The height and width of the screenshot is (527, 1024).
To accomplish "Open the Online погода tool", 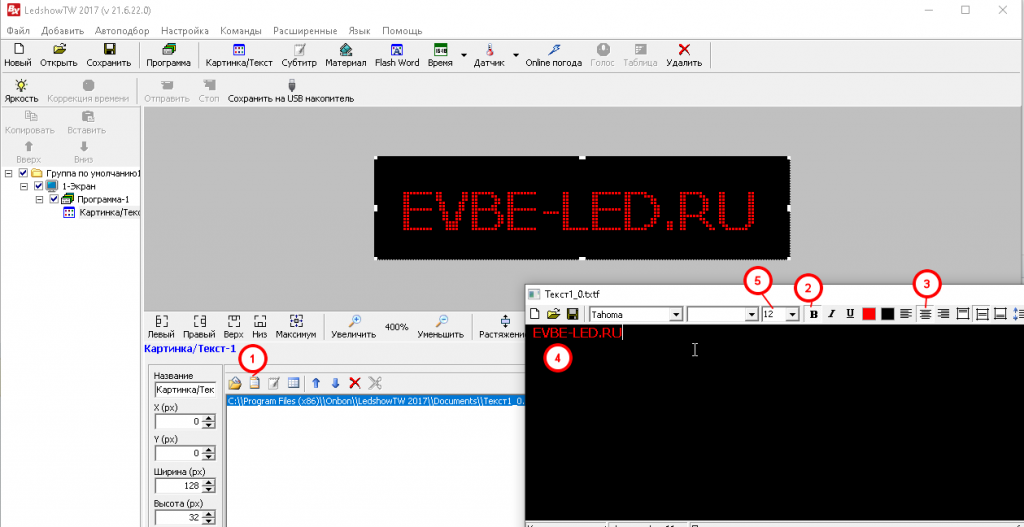I will (x=553, y=54).
